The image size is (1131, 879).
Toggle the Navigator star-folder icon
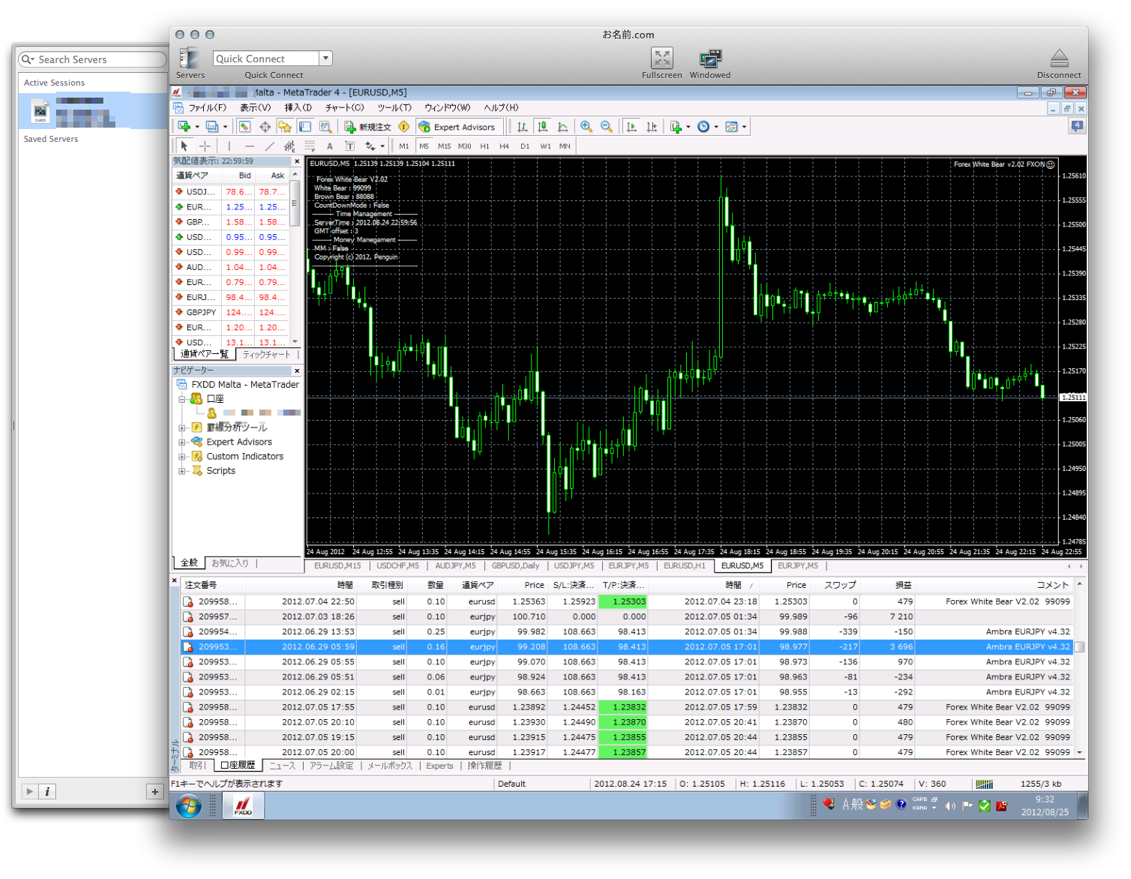click(285, 127)
